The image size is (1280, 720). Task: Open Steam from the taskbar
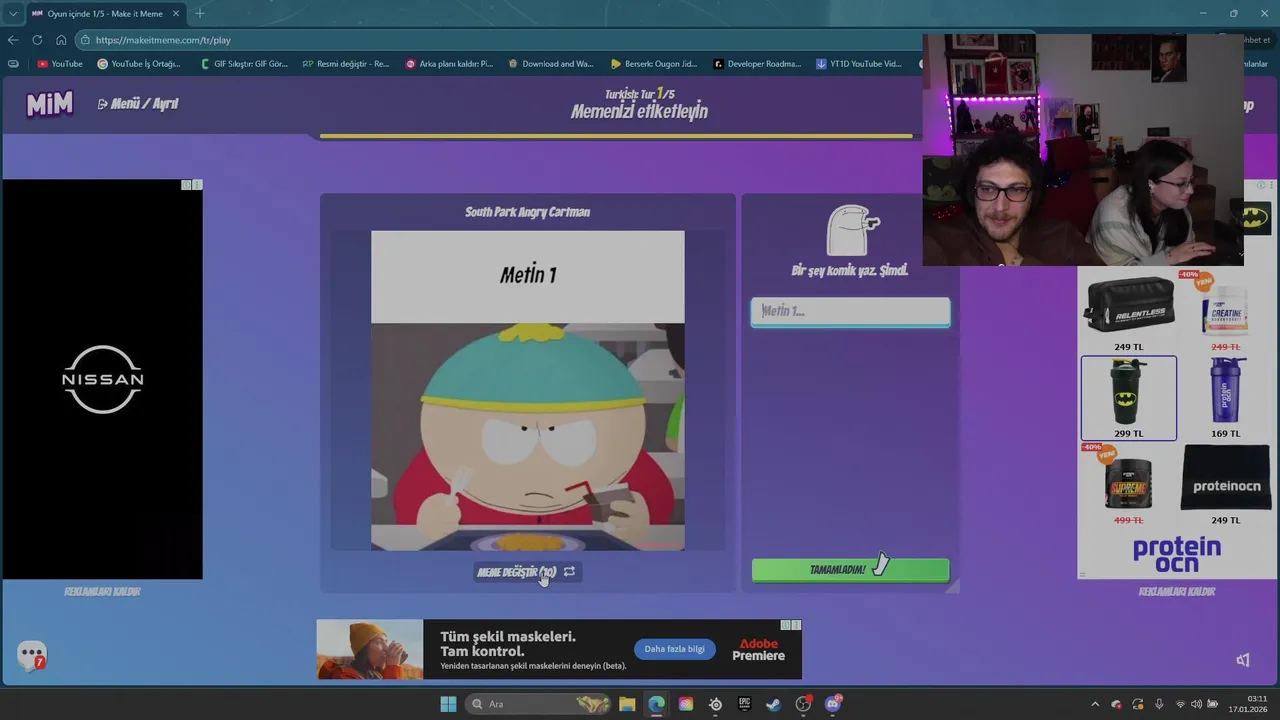click(x=773, y=704)
